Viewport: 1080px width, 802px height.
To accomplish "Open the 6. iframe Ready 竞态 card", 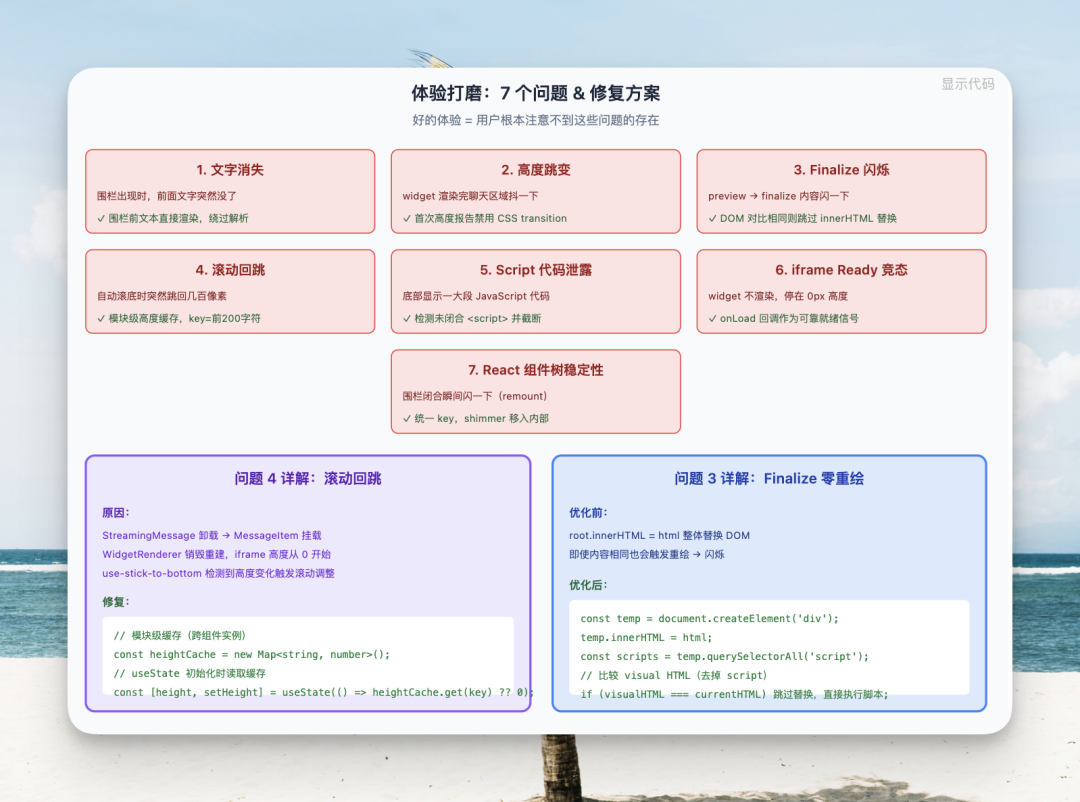I will pos(841,291).
